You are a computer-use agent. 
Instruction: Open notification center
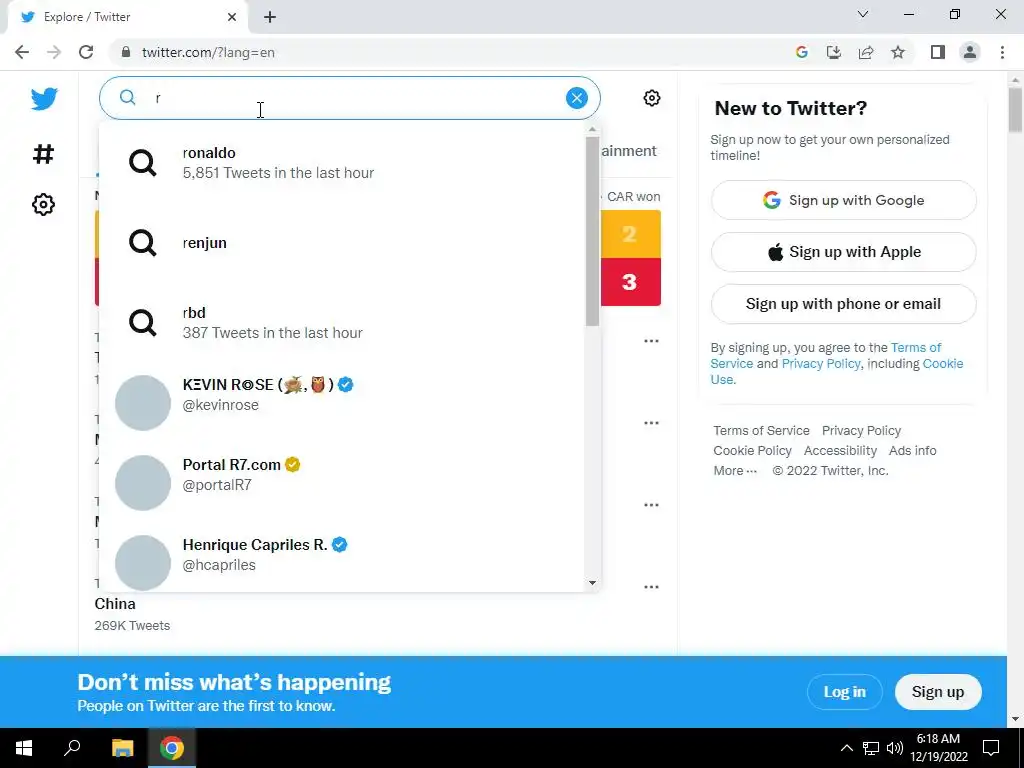point(991,748)
